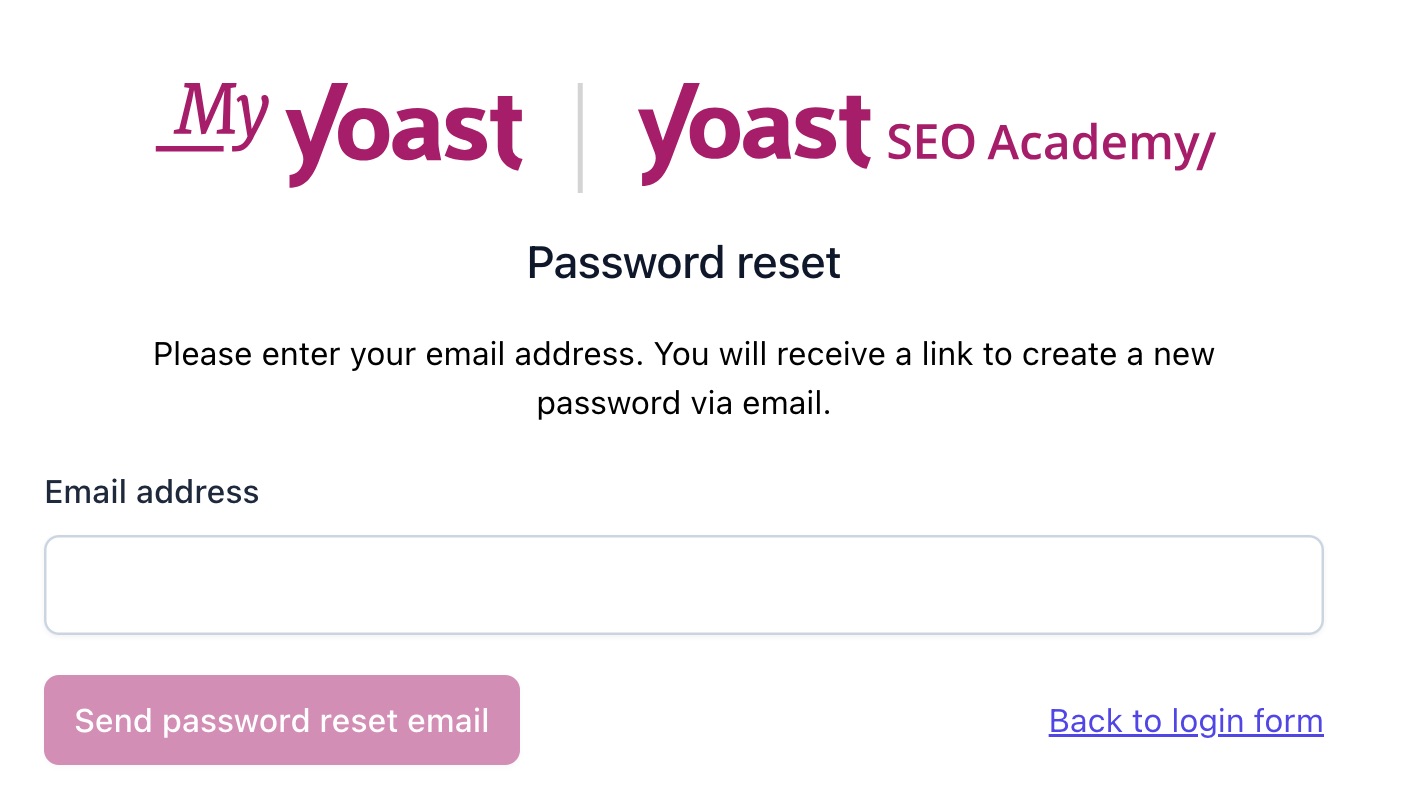Click the vertical divider between the logos

[580, 137]
